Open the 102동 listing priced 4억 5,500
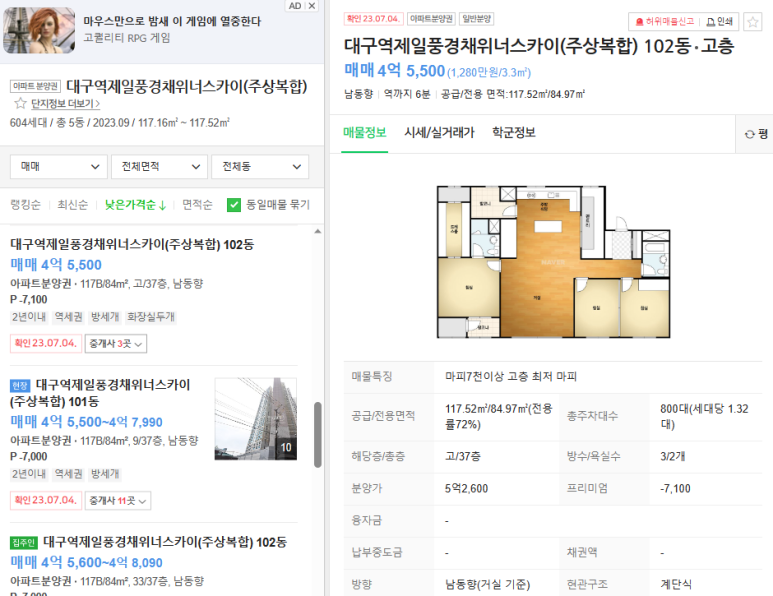 coord(132,244)
